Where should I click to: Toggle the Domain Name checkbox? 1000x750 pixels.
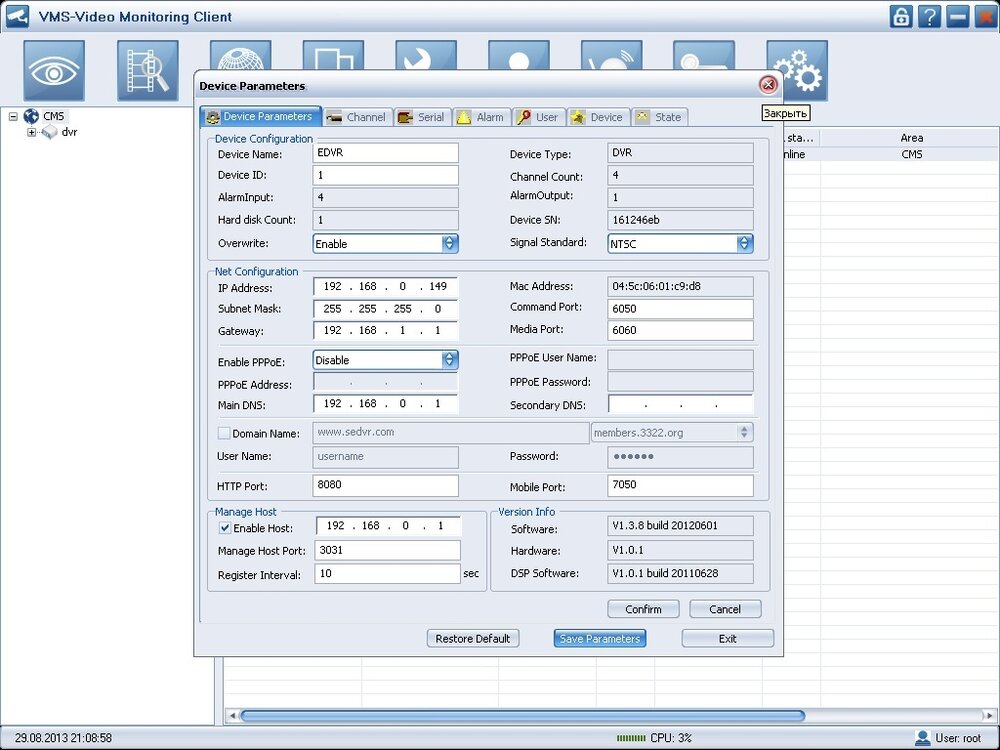(224, 433)
